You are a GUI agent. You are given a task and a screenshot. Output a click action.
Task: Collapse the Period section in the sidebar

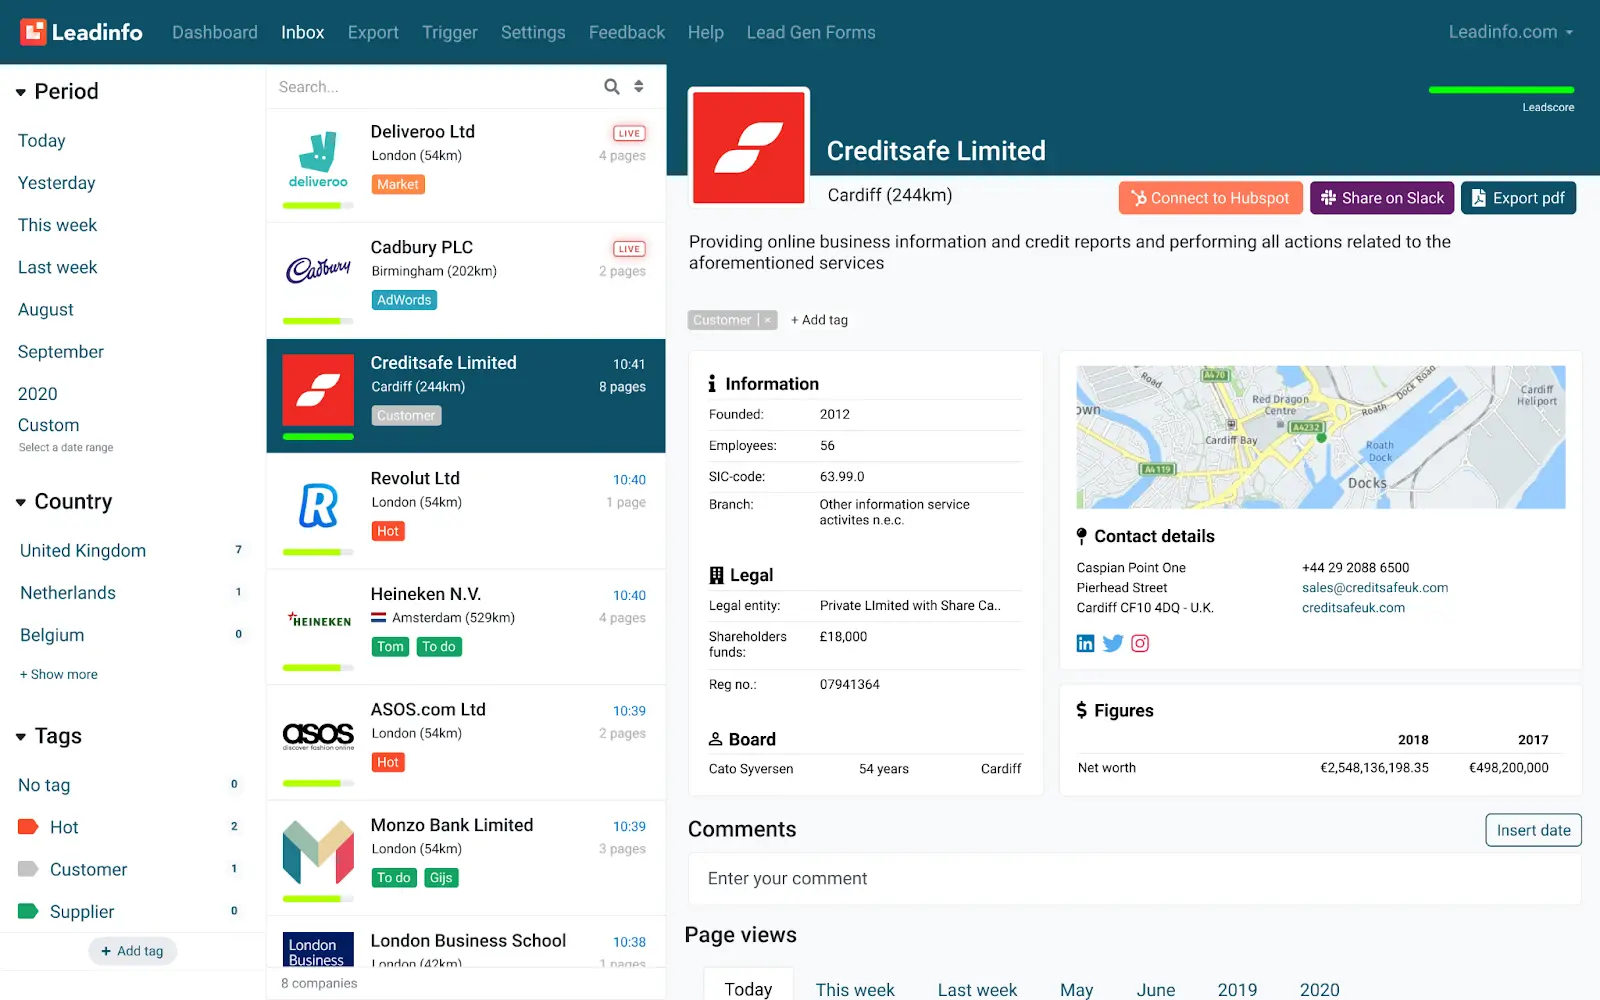21,91
